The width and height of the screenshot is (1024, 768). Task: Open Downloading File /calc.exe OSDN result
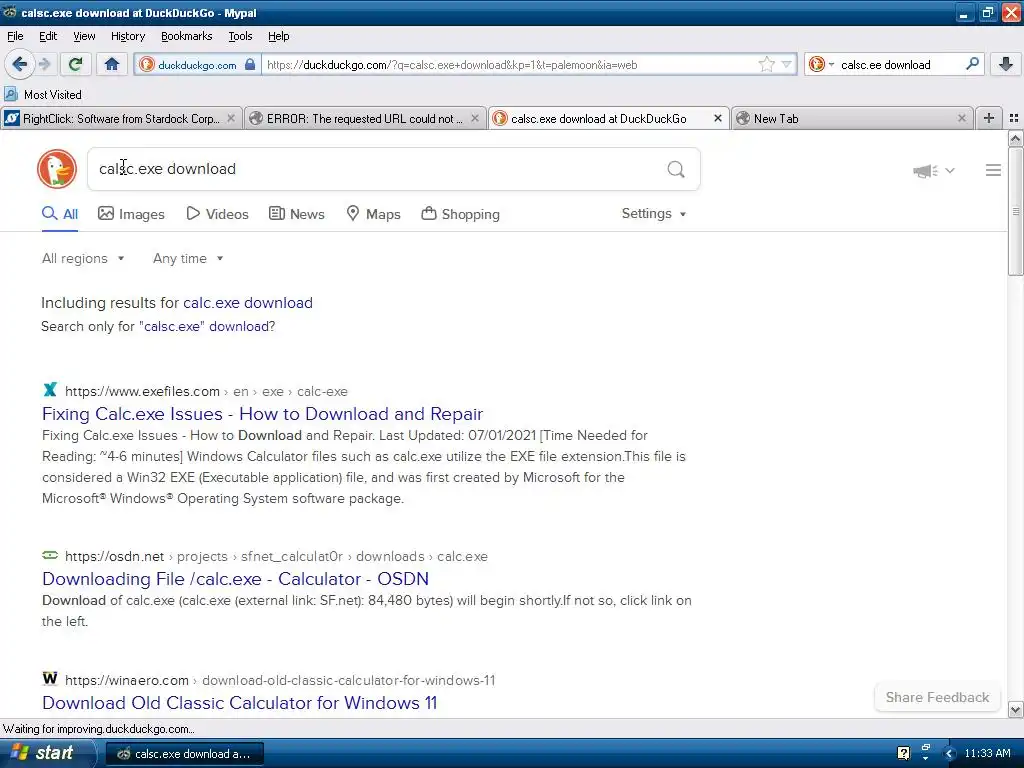click(x=235, y=579)
